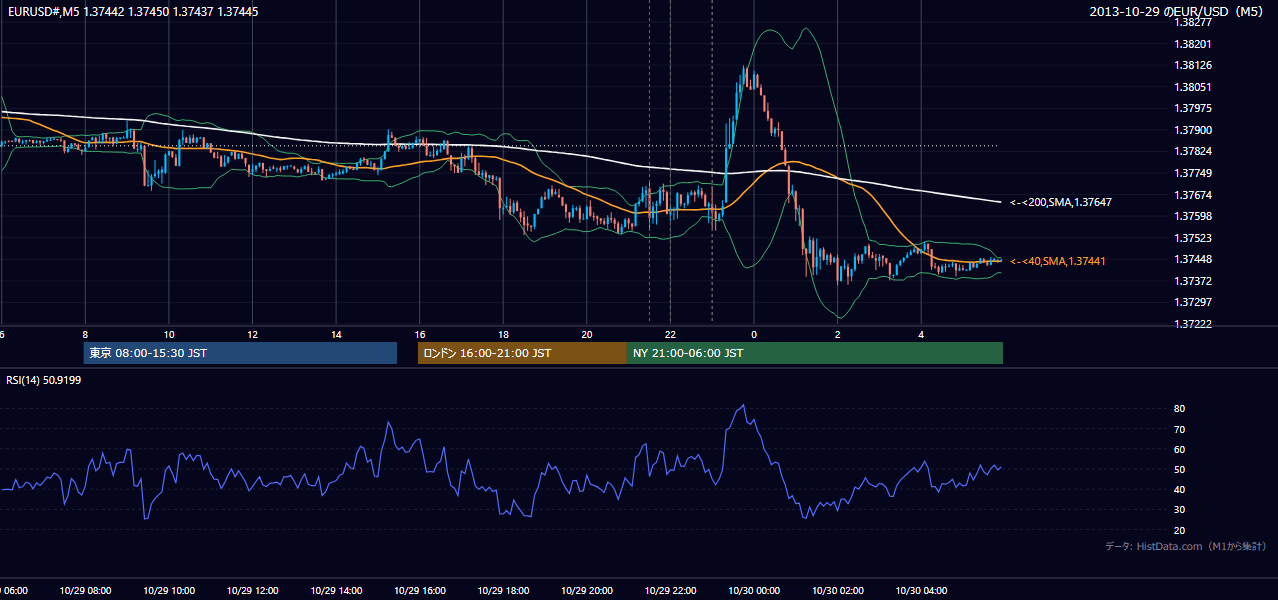The height and width of the screenshot is (600, 1278).
Task: Click the 10/30 00:00 time axis label
Action: pyautogui.click(x=754, y=591)
